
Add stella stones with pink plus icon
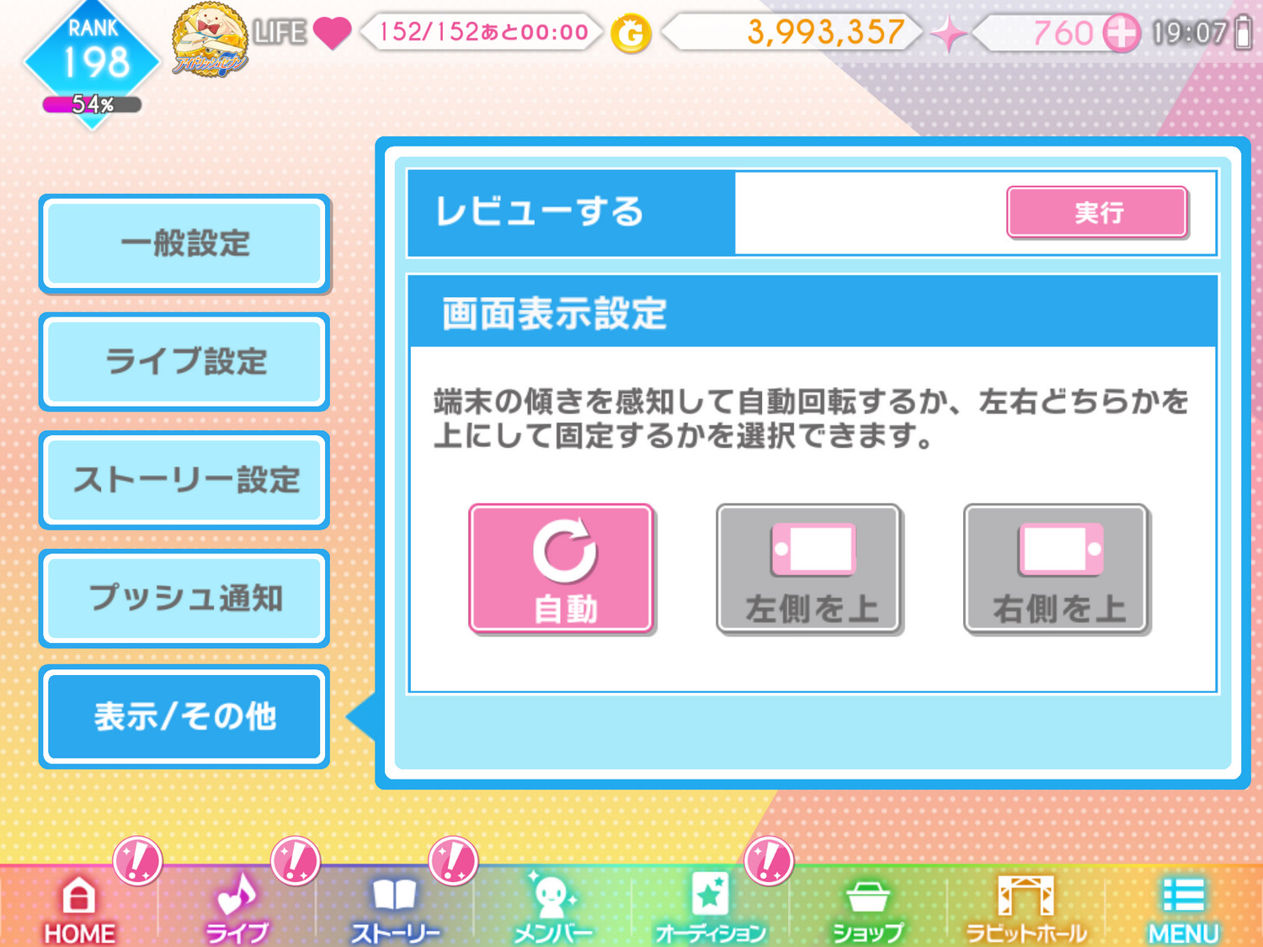pyautogui.click(x=1121, y=34)
